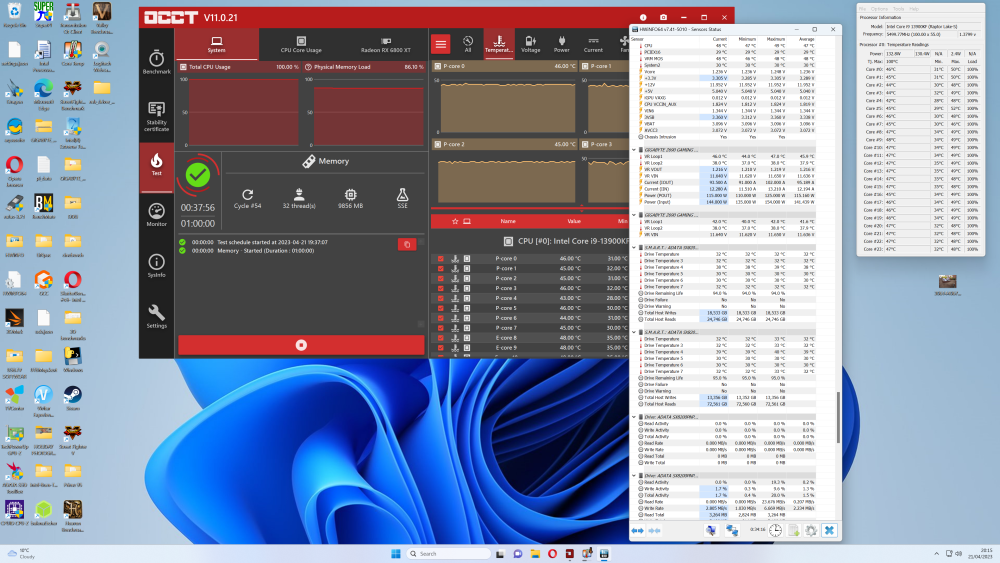Collapse second GIGABYTE Z690 GAMING sensor group

point(635,215)
